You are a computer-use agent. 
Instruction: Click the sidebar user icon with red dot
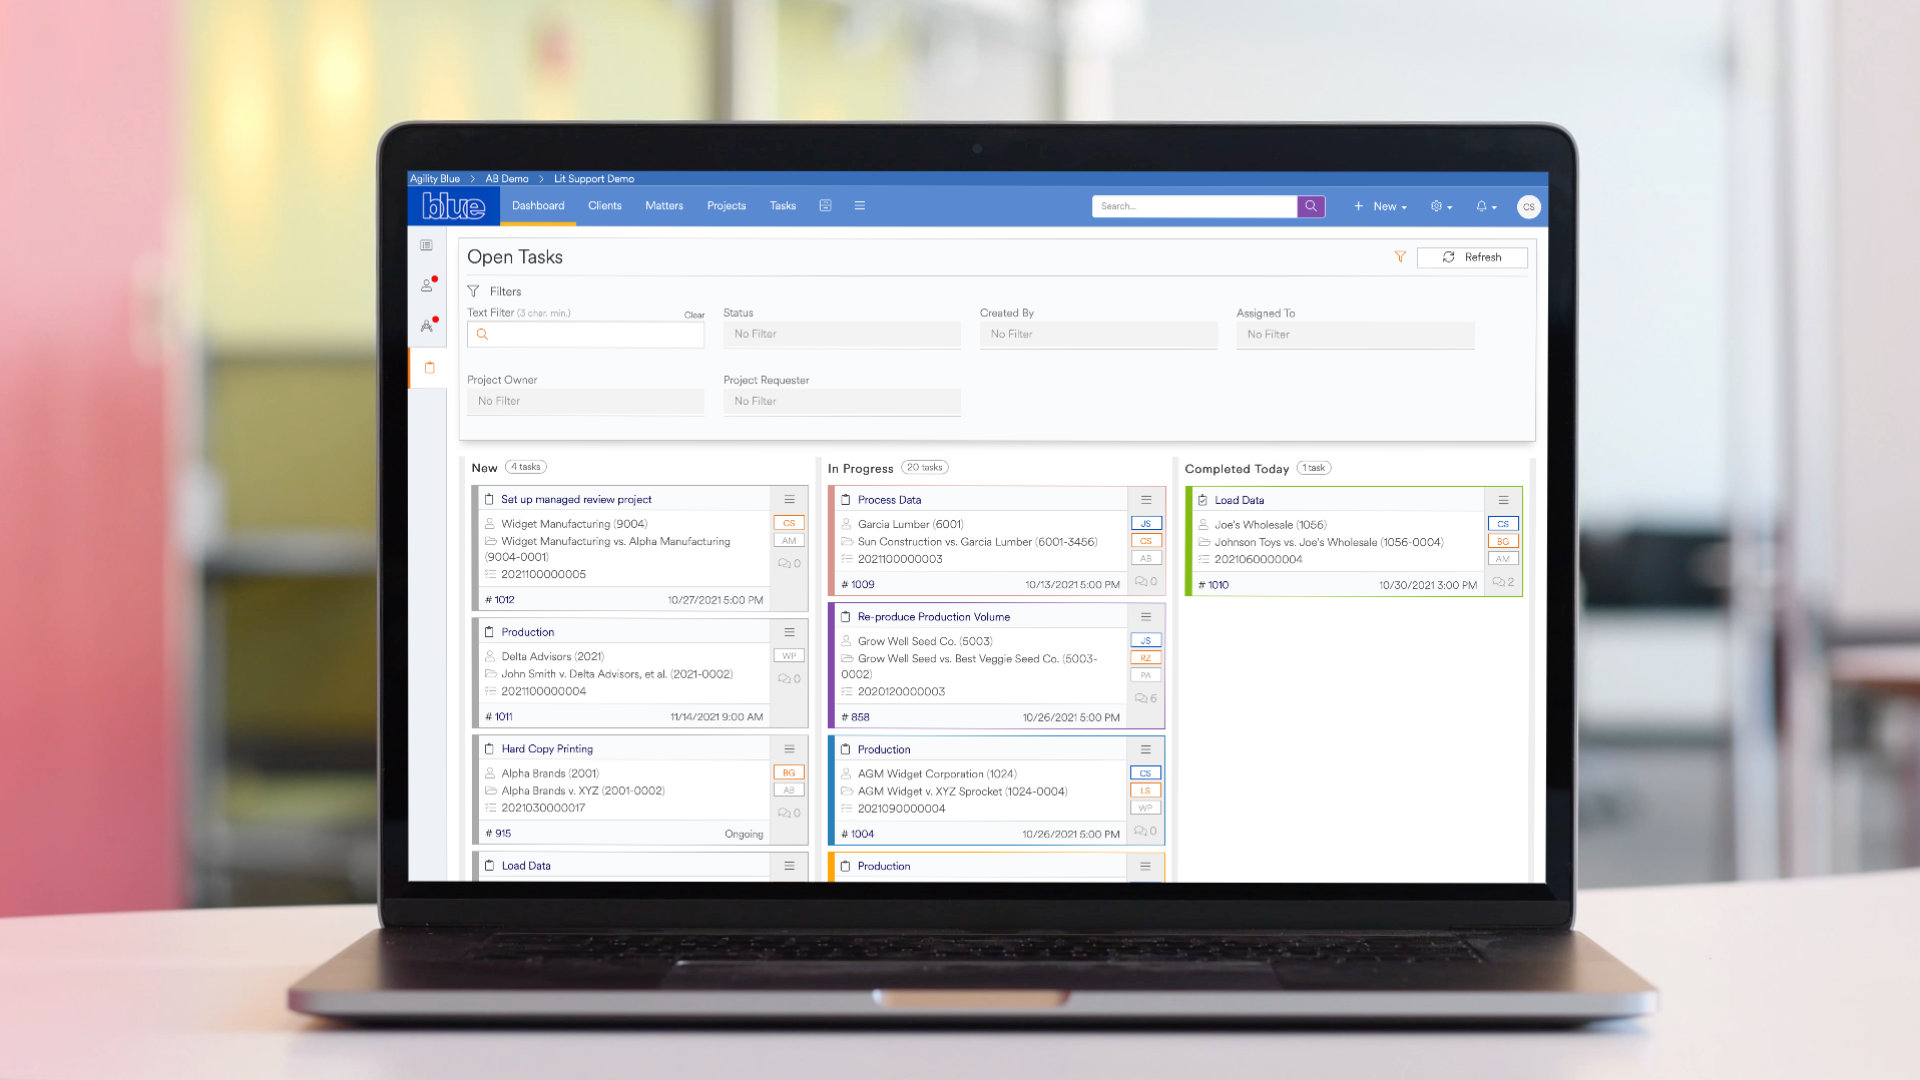tap(427, 285)
